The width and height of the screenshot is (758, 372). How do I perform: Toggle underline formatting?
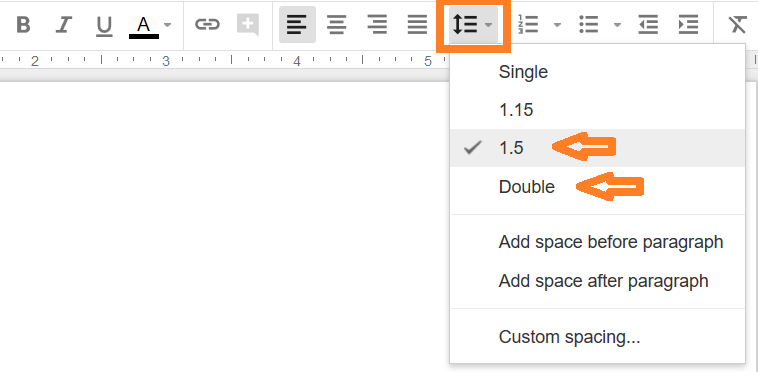104,25
